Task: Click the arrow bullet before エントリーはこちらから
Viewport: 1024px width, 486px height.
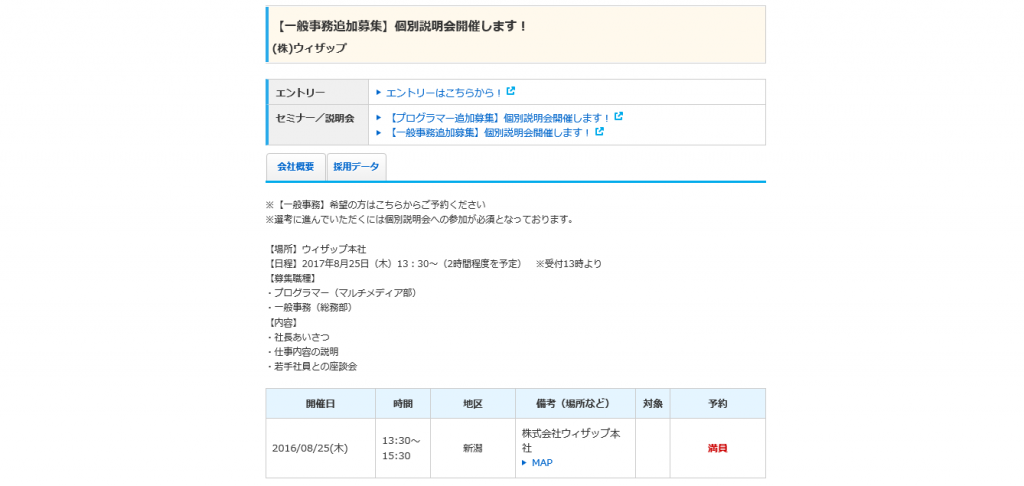Action: pos(379,92)
